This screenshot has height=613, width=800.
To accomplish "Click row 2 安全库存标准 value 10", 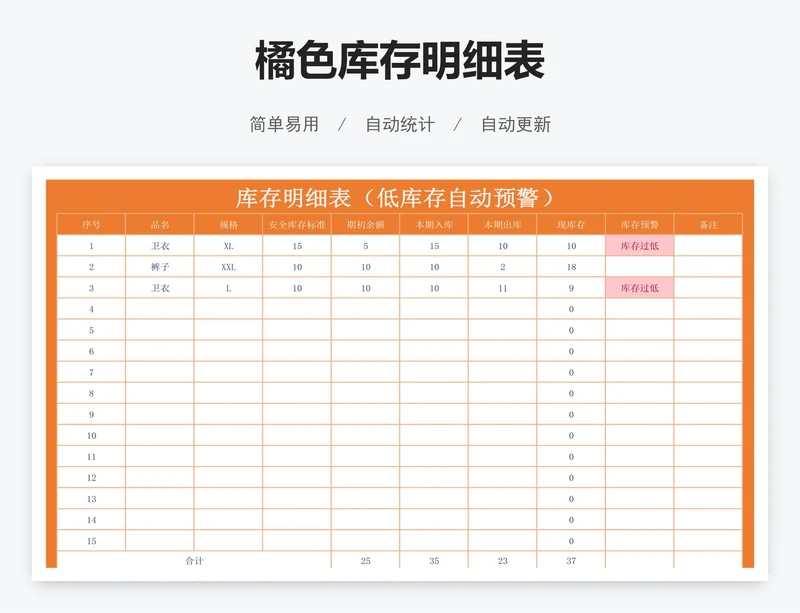I will click(x=297, y=267).
